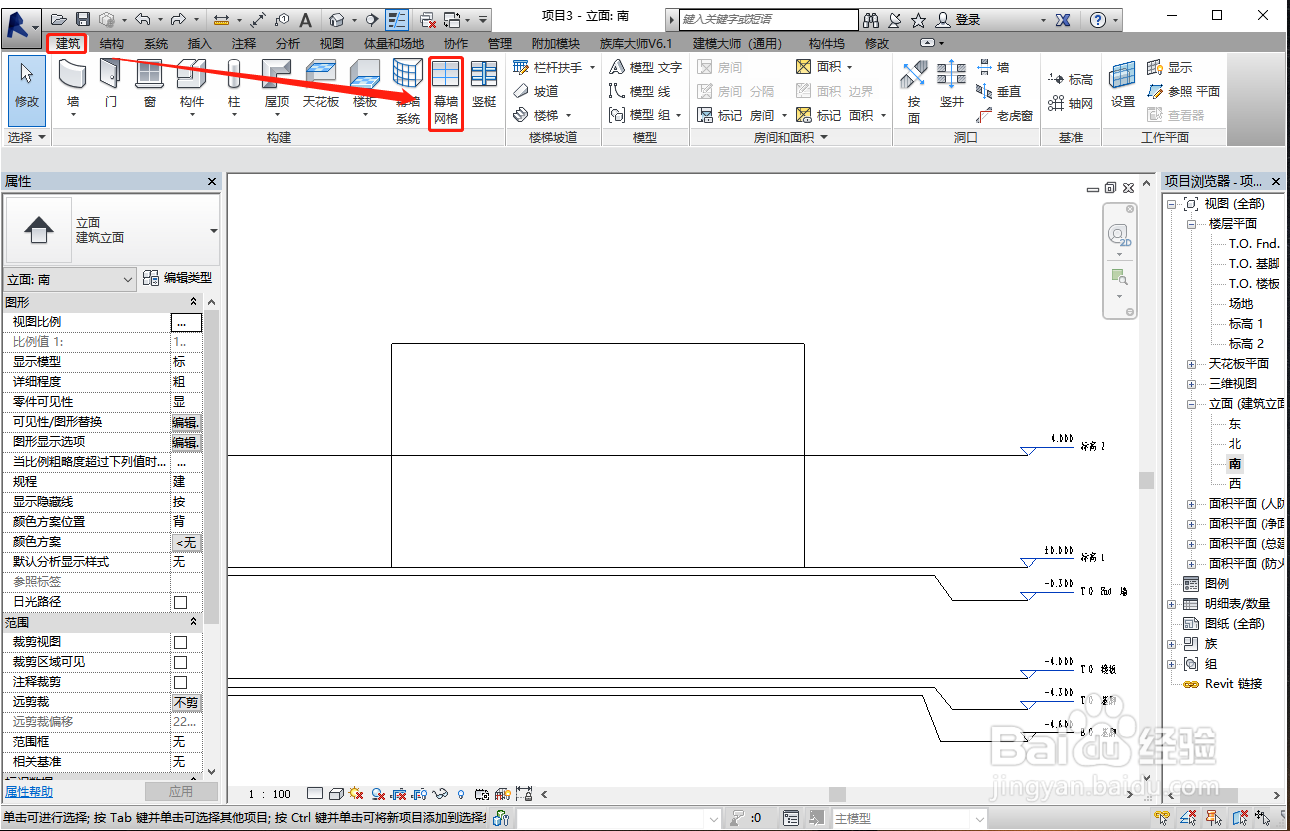1290x831 pixels.
Task: Click the thin lines toggle in quick access
Action: point(396,19)
